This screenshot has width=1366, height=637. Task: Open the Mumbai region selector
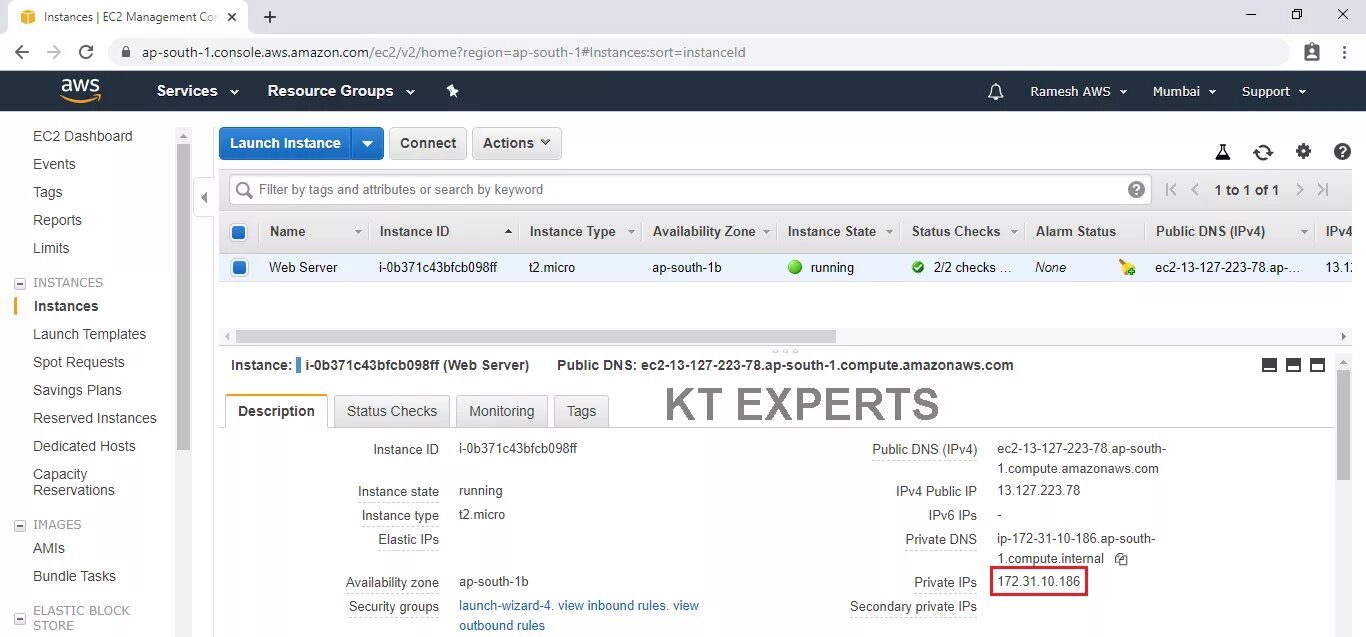point(1184,91)
